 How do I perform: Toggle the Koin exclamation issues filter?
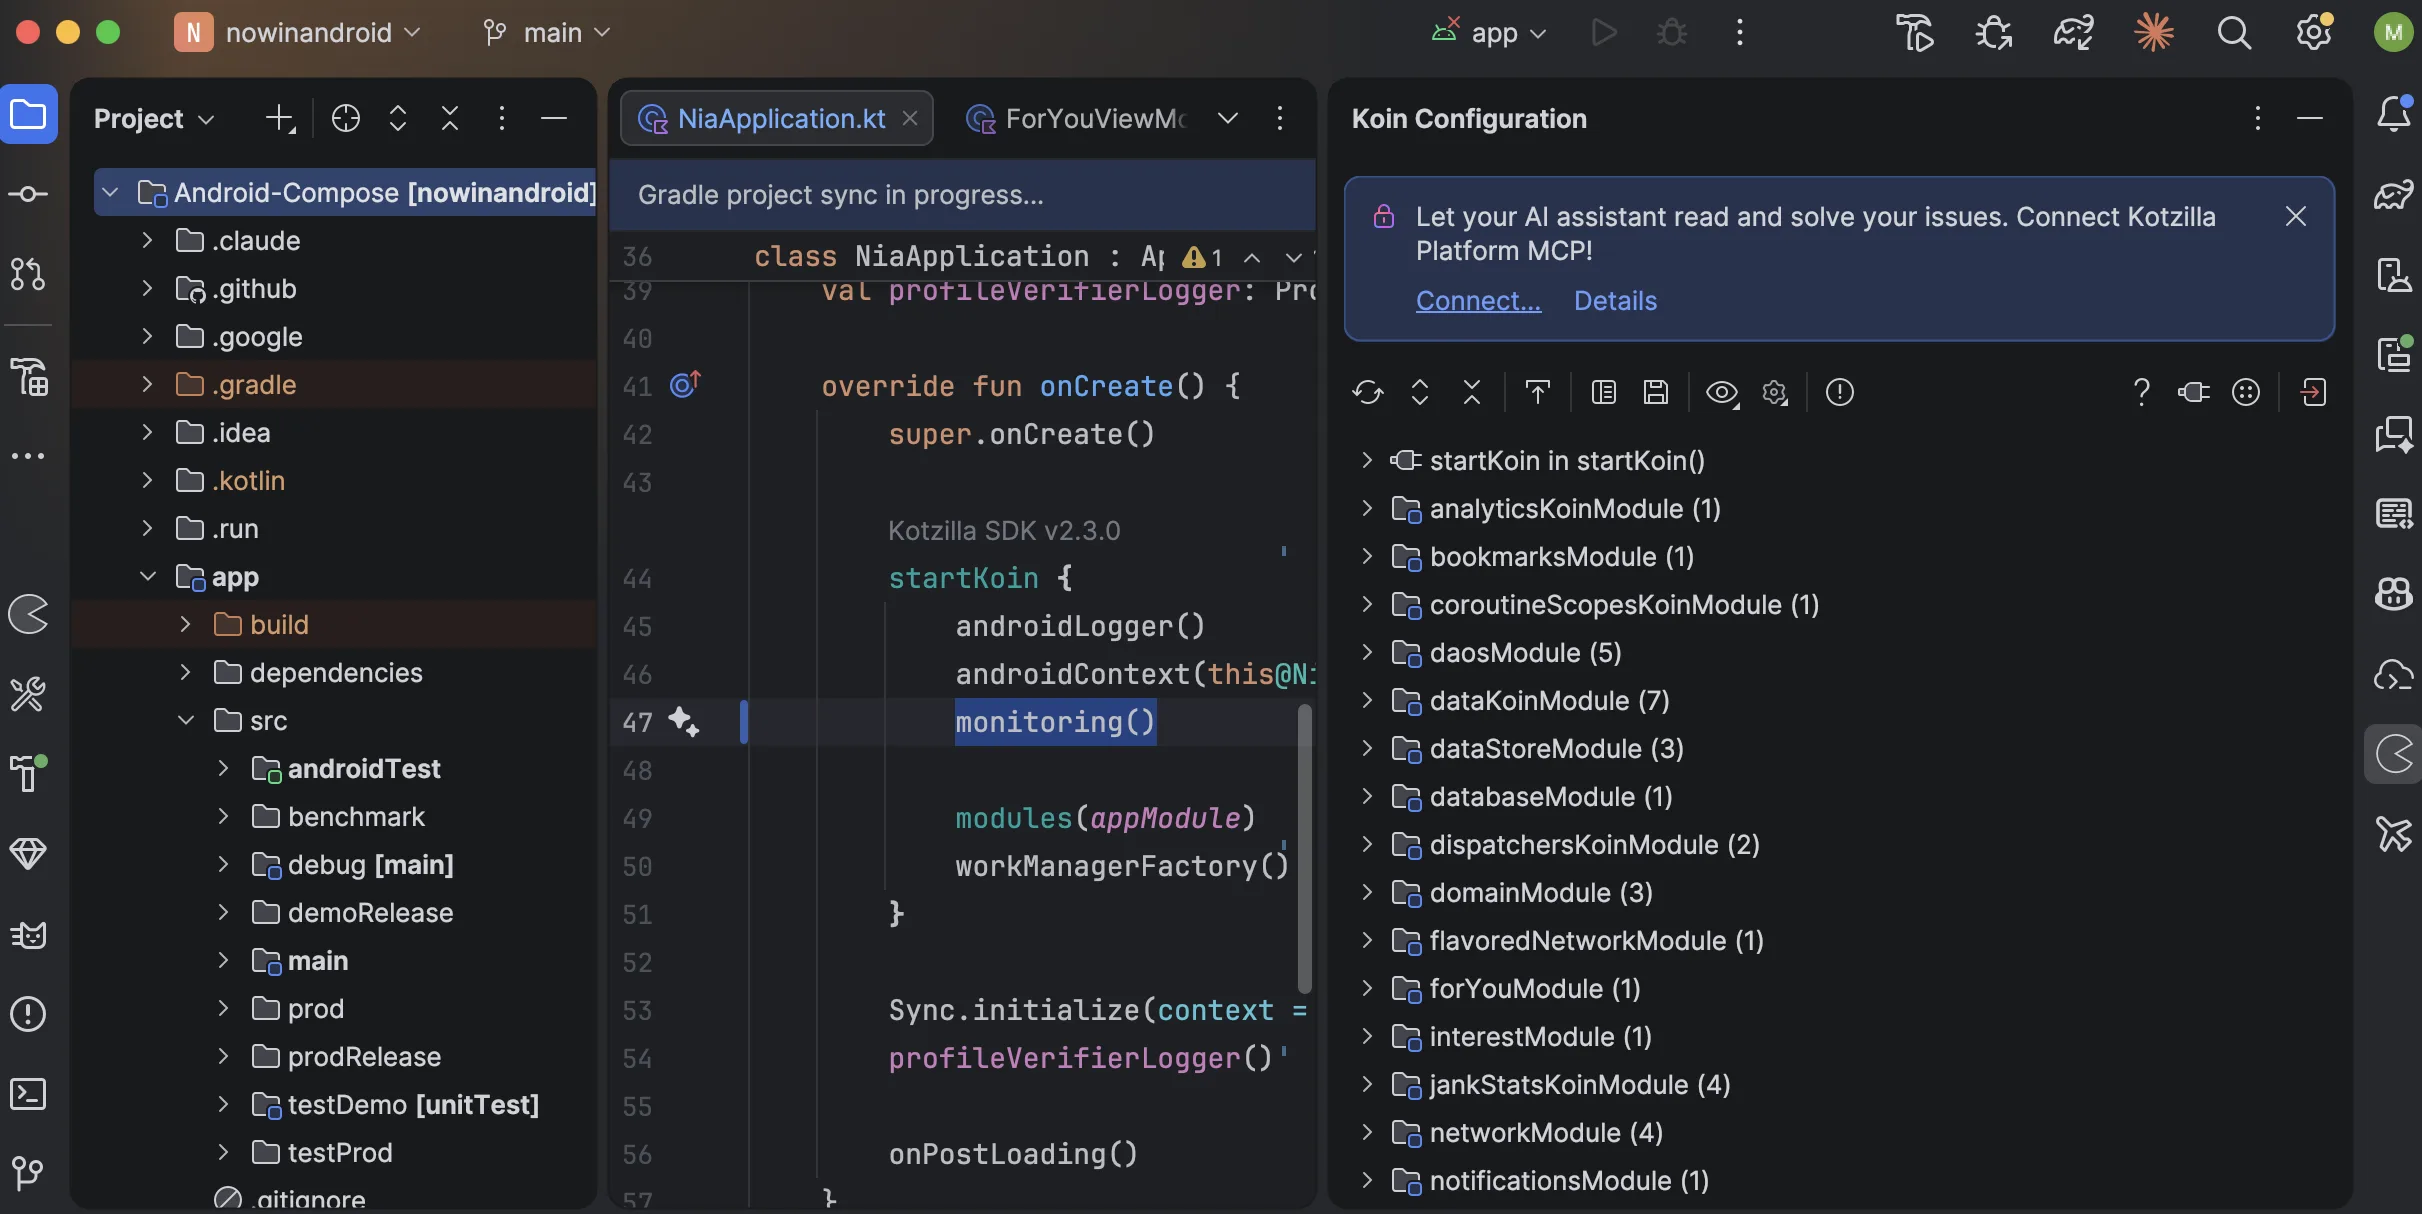tap(1840, 392)
